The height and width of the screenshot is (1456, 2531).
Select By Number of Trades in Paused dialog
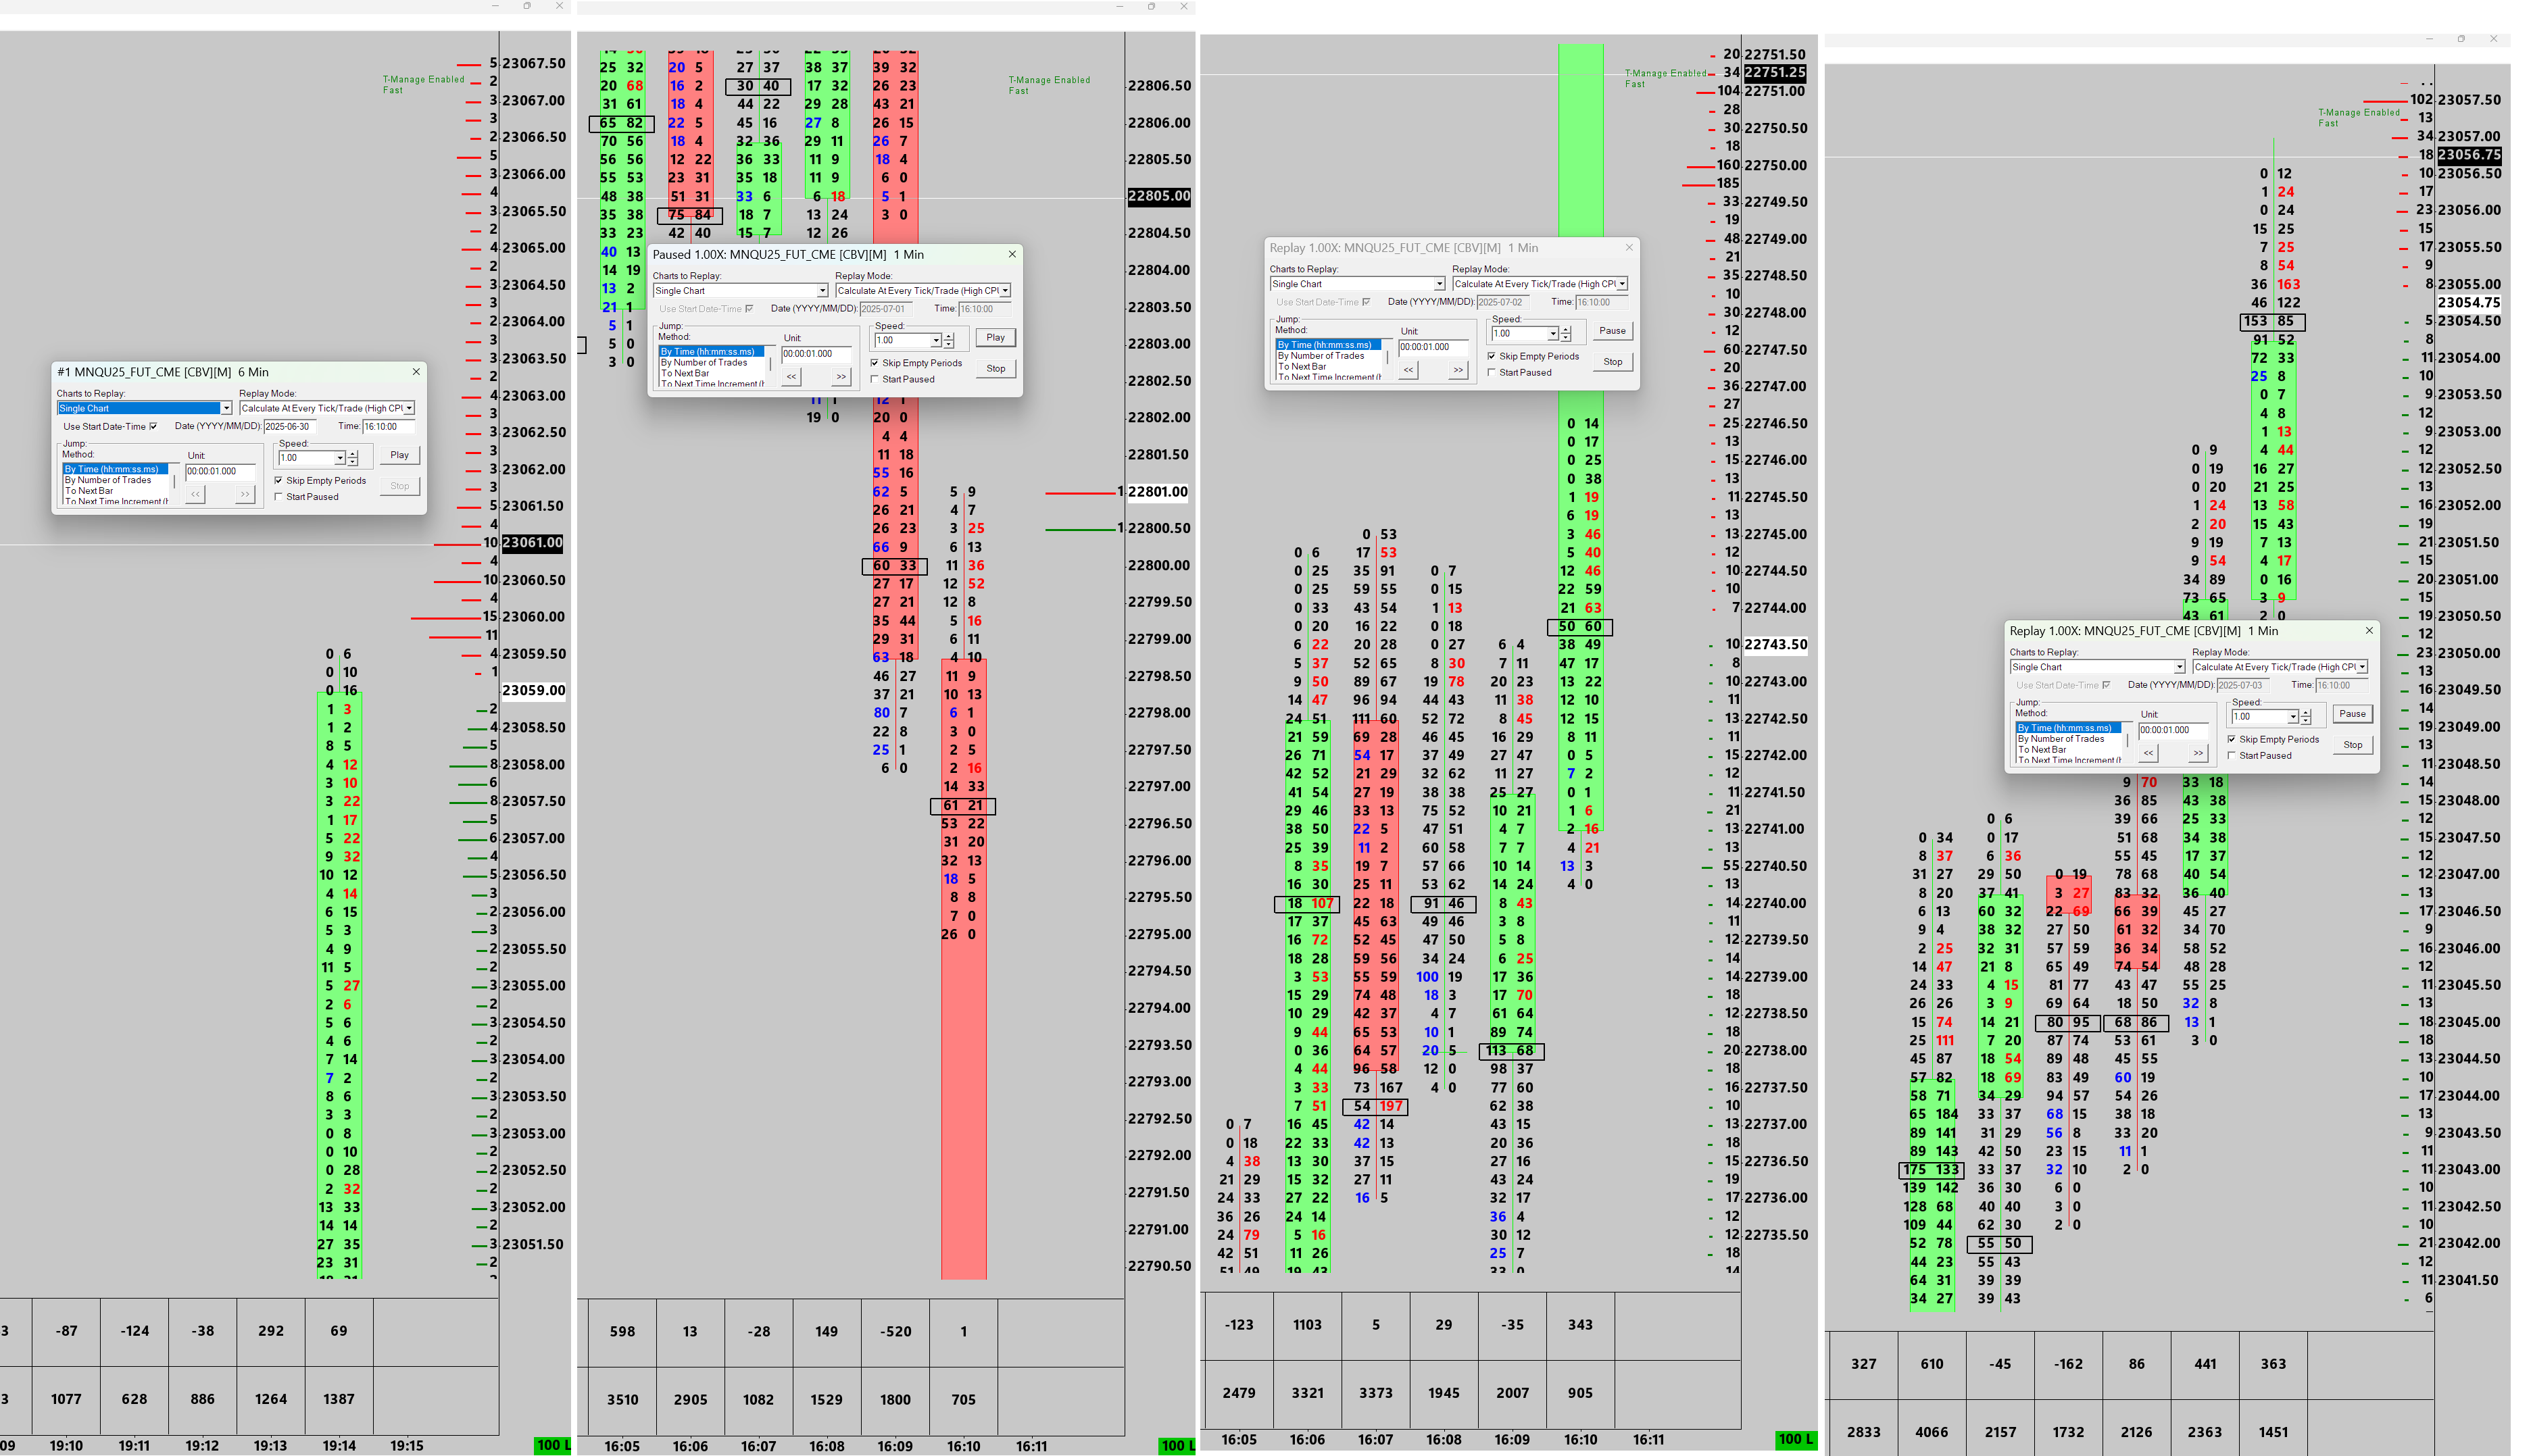(x=704, y=362)
